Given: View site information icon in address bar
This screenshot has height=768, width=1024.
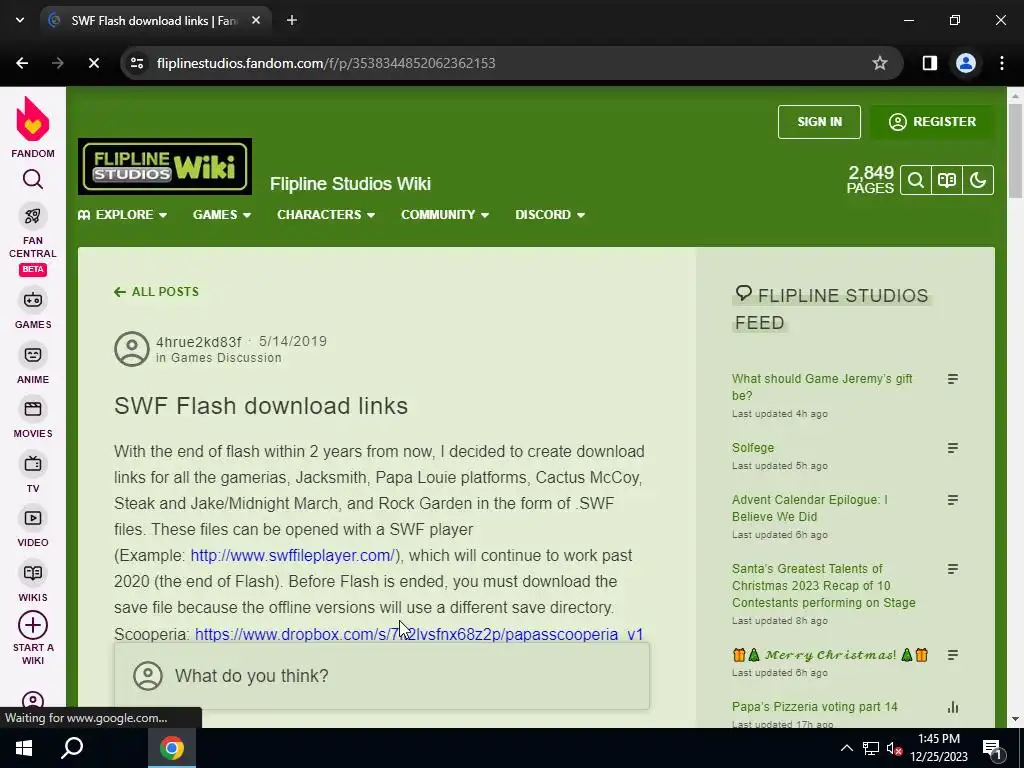Looking at the screenshot, I should (136, 63).
